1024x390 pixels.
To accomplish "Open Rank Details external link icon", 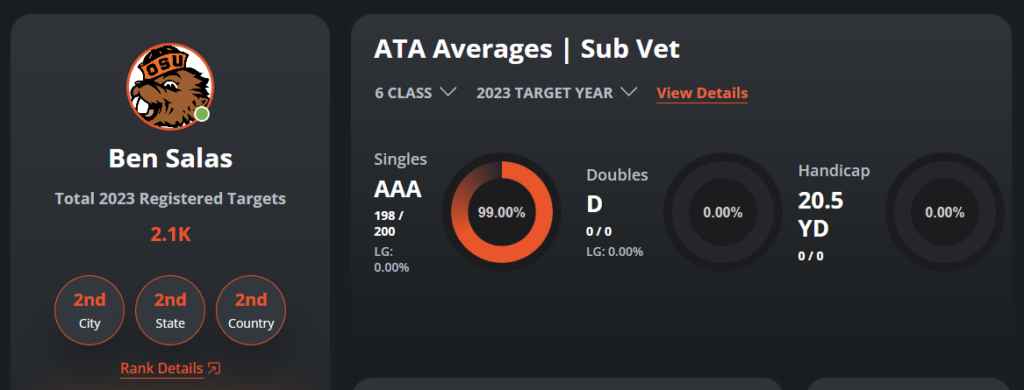I will (x=214, y=368).
